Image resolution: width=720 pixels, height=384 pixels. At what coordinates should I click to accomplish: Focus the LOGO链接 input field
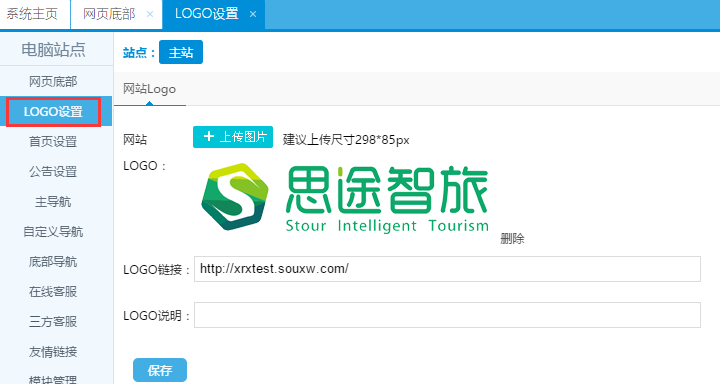pos(447,269)
